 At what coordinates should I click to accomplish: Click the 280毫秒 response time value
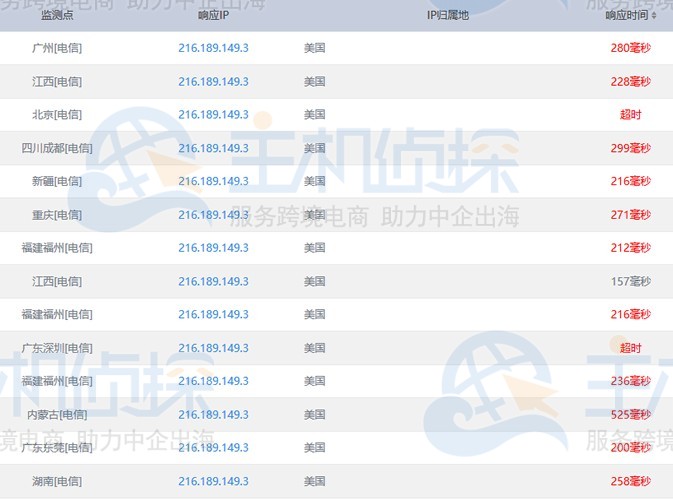(631, 48)
